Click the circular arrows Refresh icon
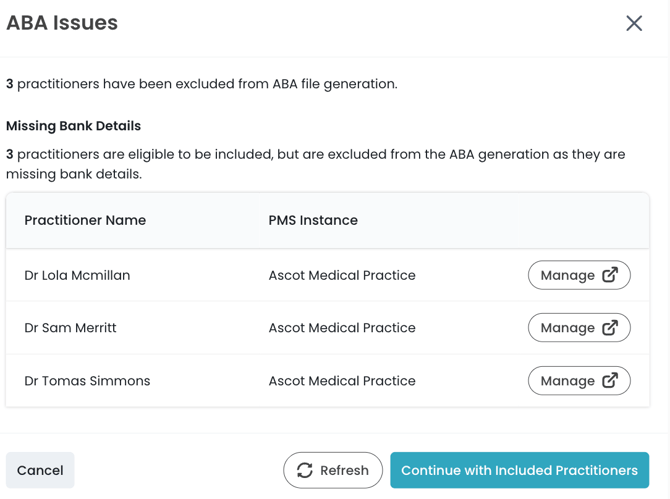 [305, 470]
